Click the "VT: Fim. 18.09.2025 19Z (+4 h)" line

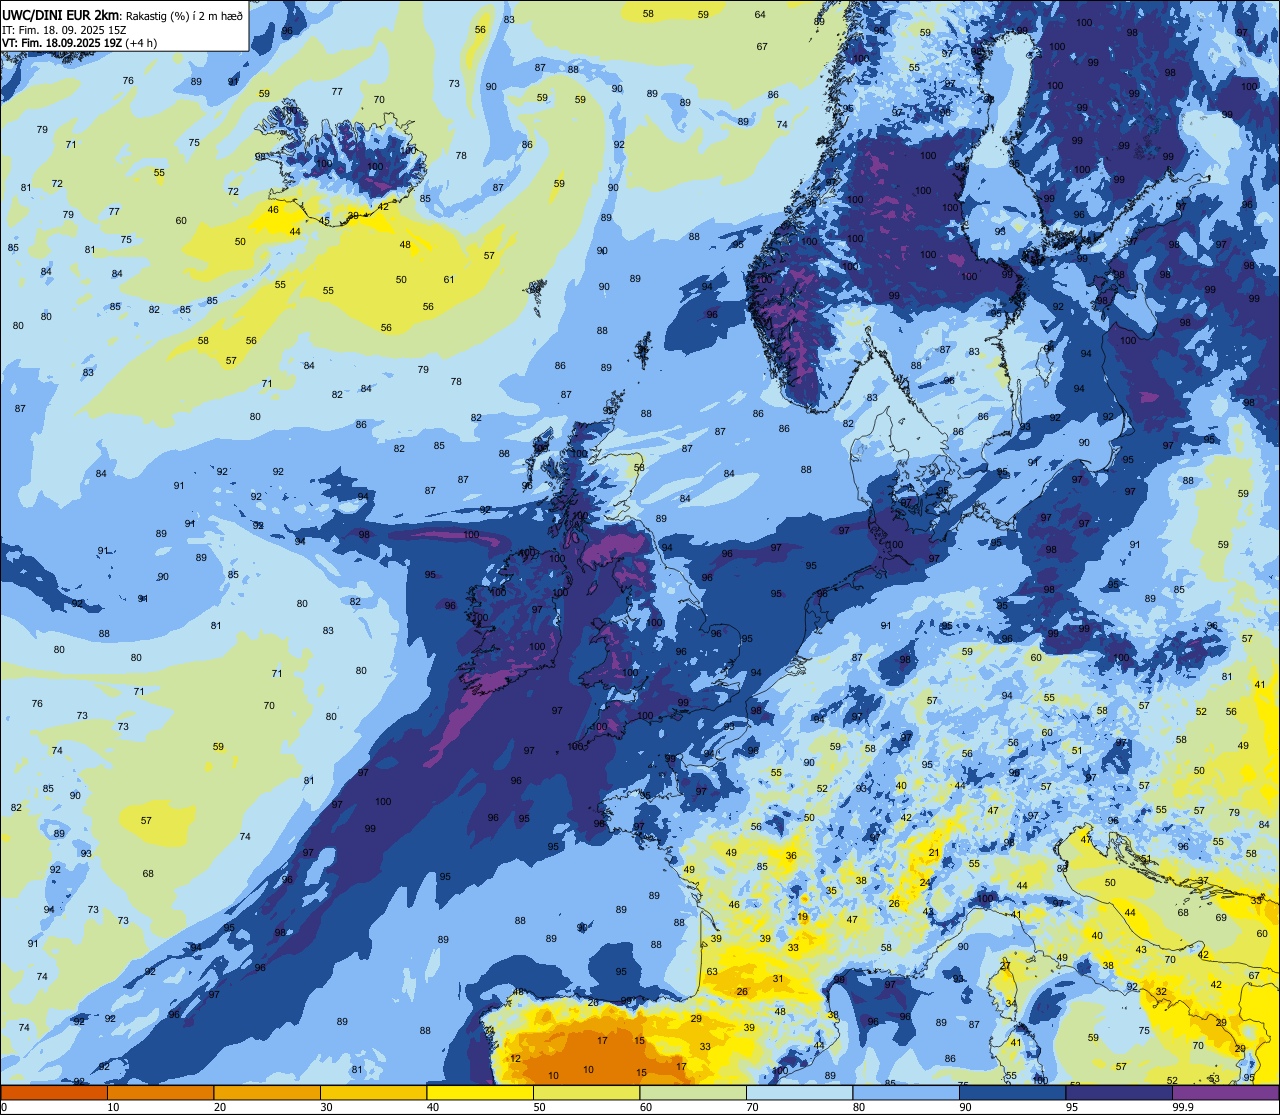[79, 43]
